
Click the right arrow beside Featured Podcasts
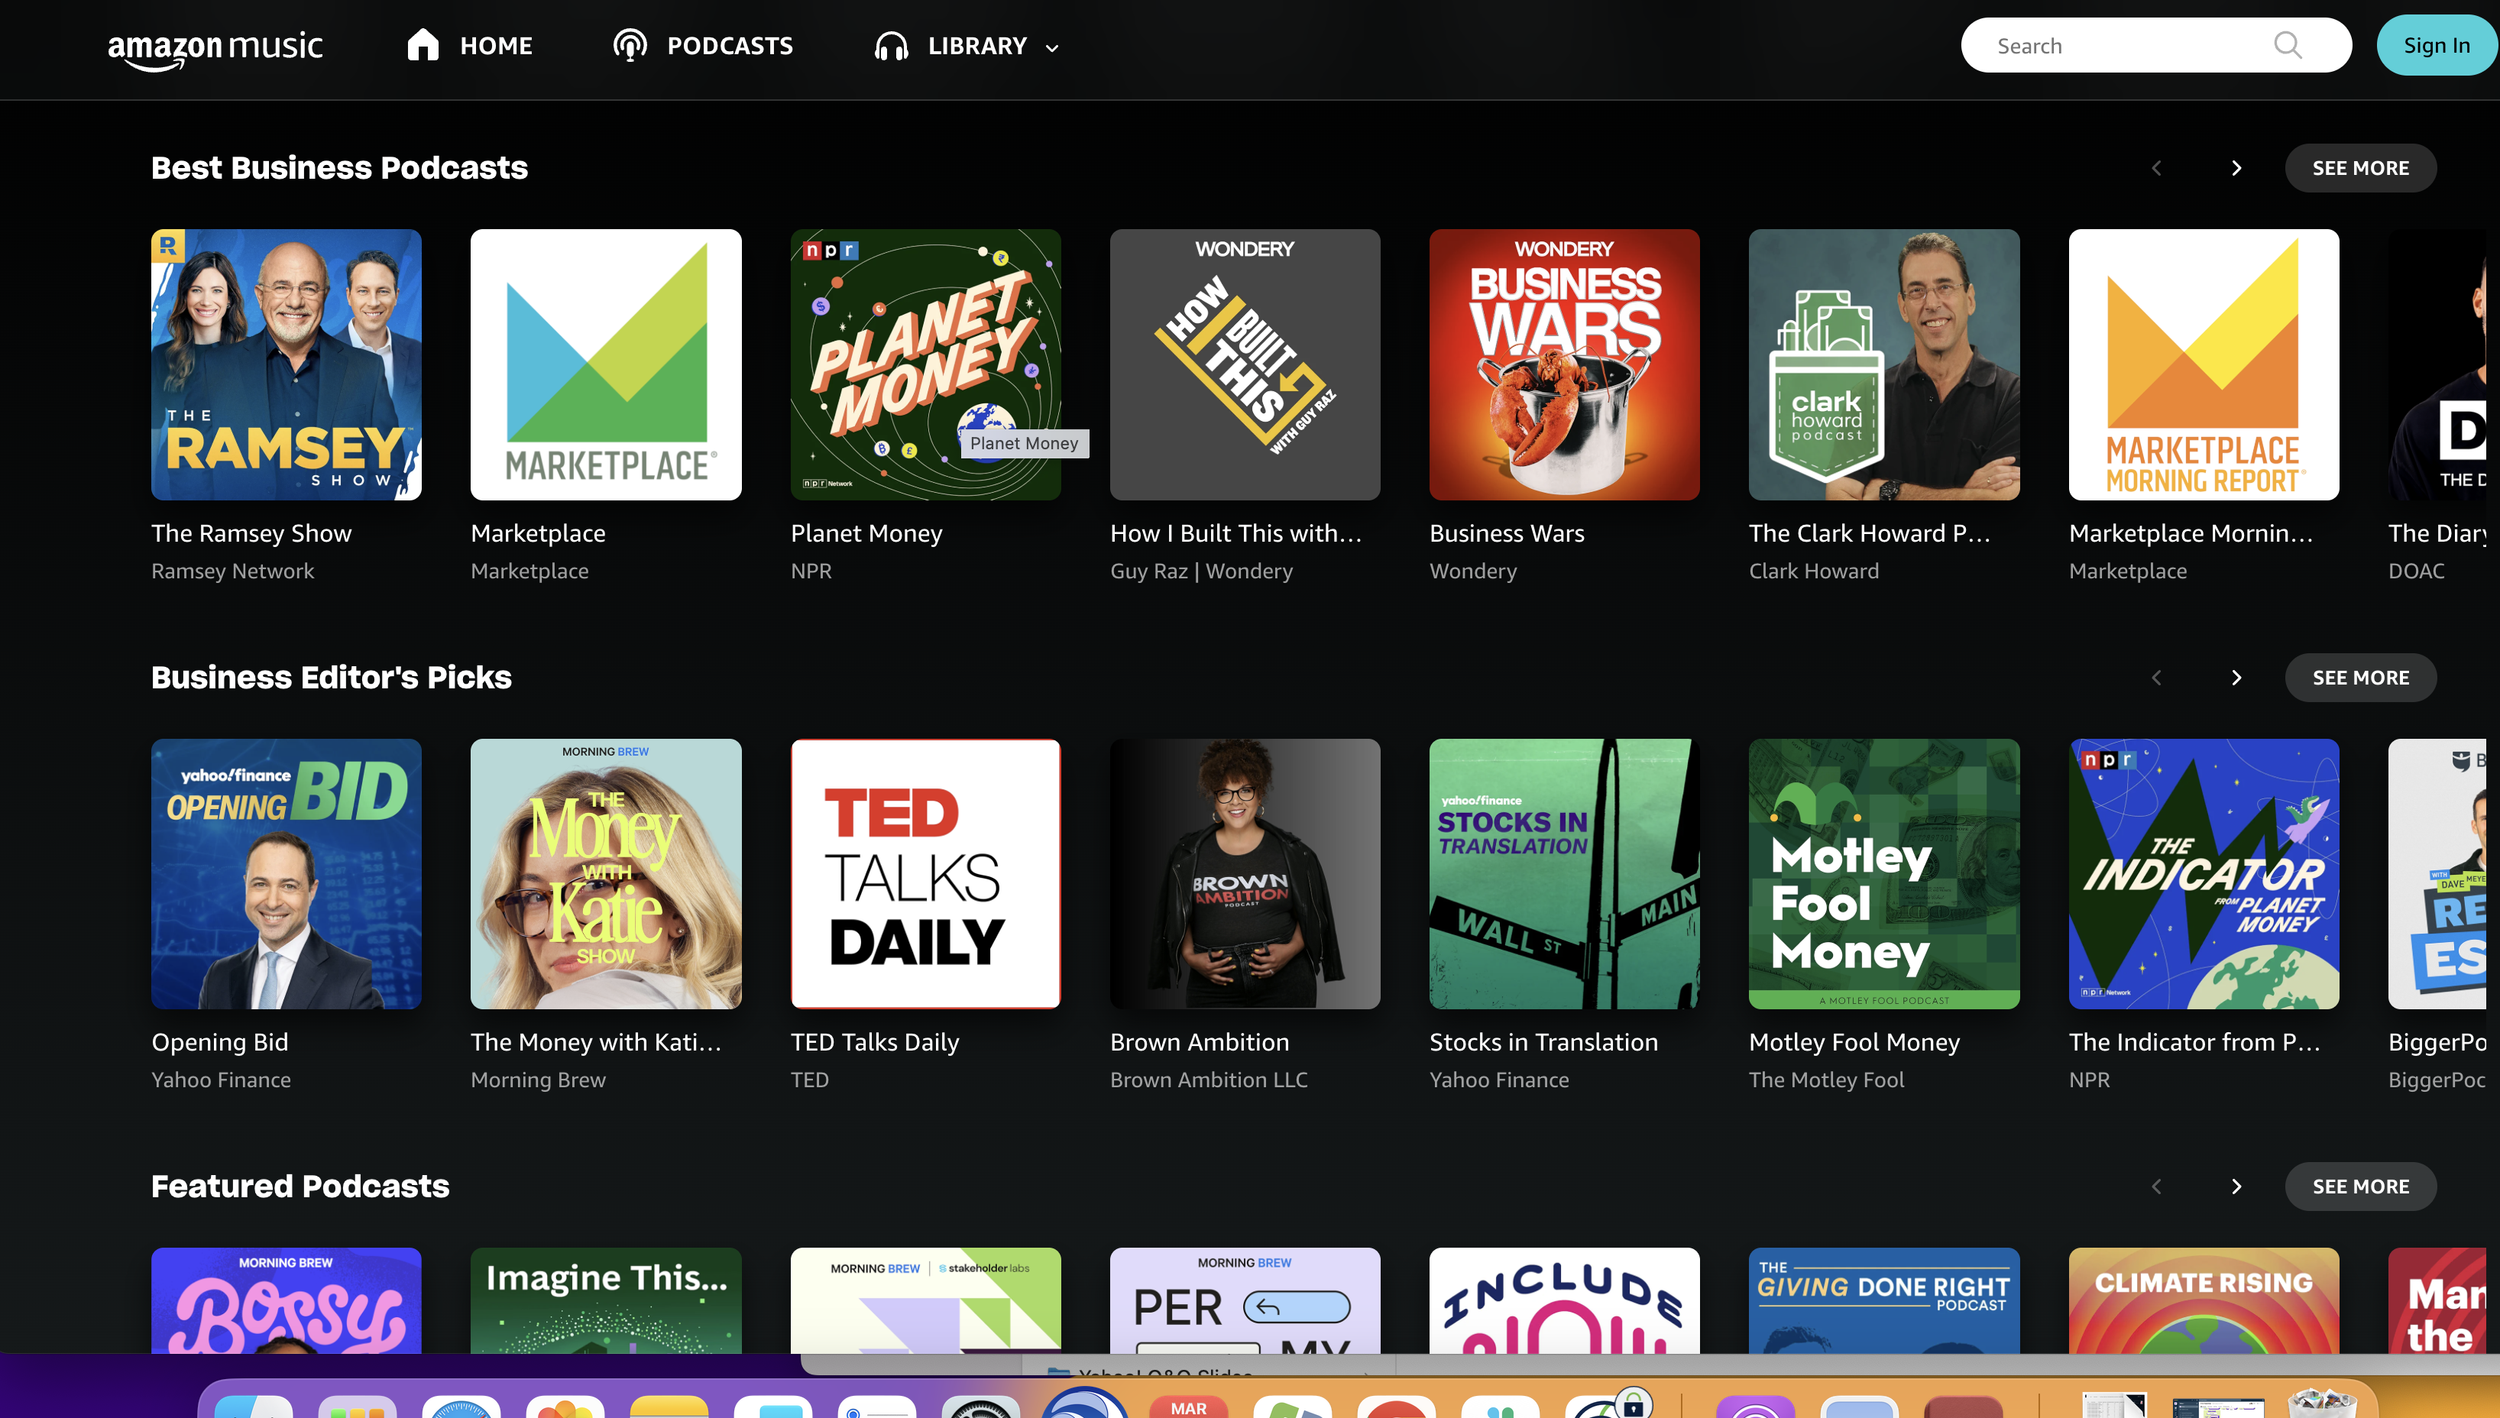pyautogui.click(x=2237, y=1186)
